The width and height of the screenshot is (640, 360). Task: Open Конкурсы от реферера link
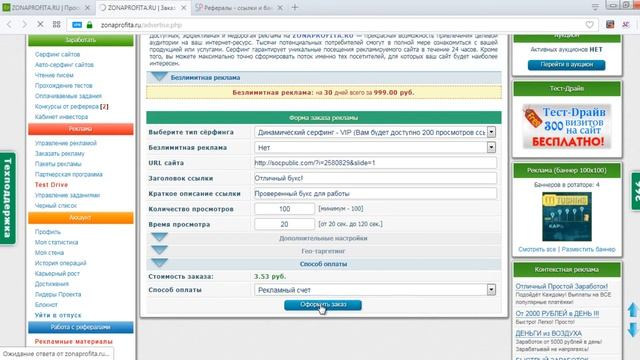67,107
